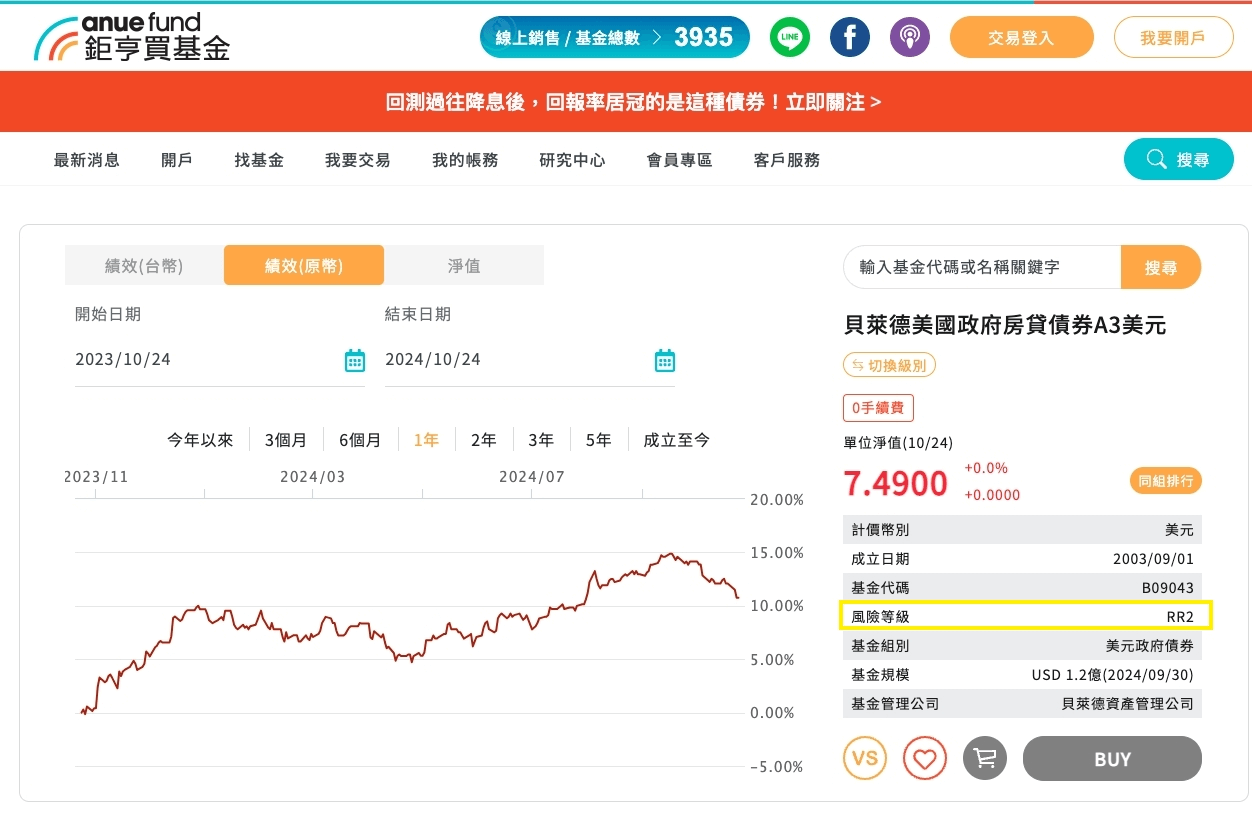This screenshot has width=1252, height=816.
Task: Click the orange 搜尋 fund search button
Action: 1161,267
